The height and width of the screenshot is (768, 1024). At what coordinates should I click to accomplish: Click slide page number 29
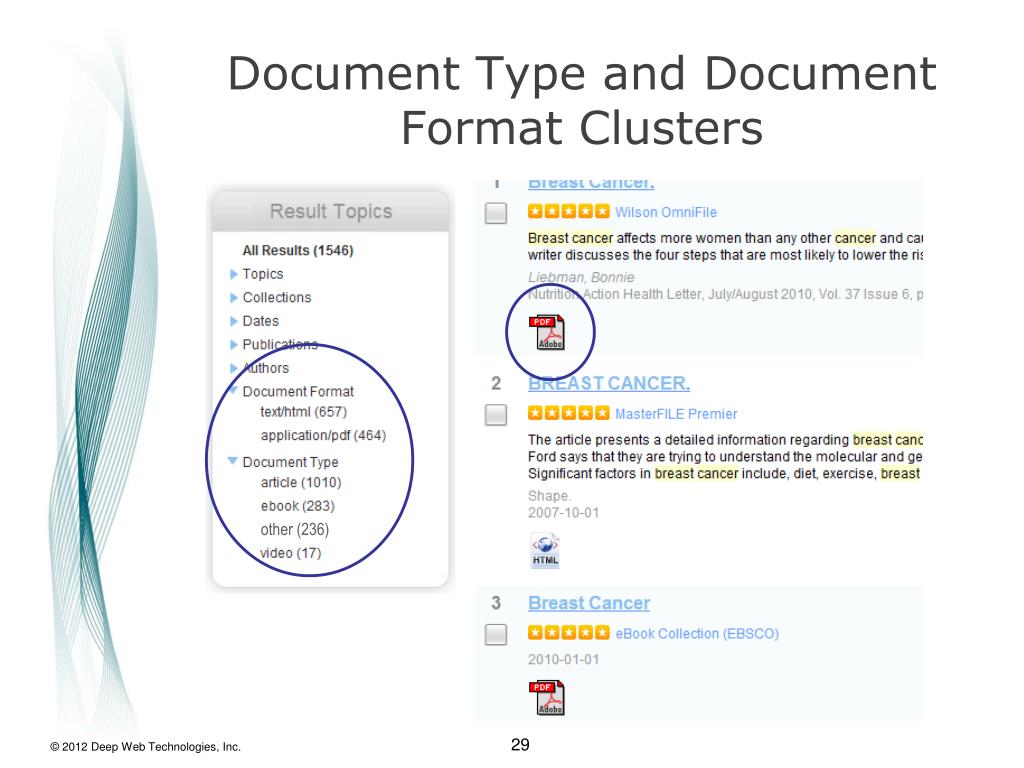[520, 744]
